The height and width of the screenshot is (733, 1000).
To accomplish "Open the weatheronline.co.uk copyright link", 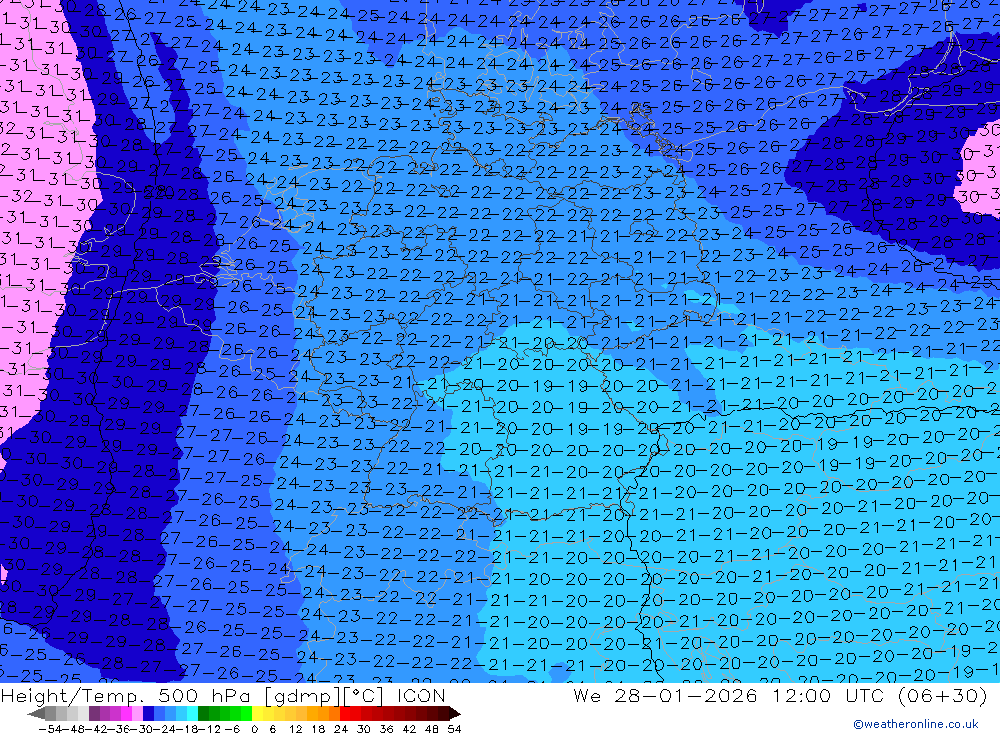I will (916, 723).
